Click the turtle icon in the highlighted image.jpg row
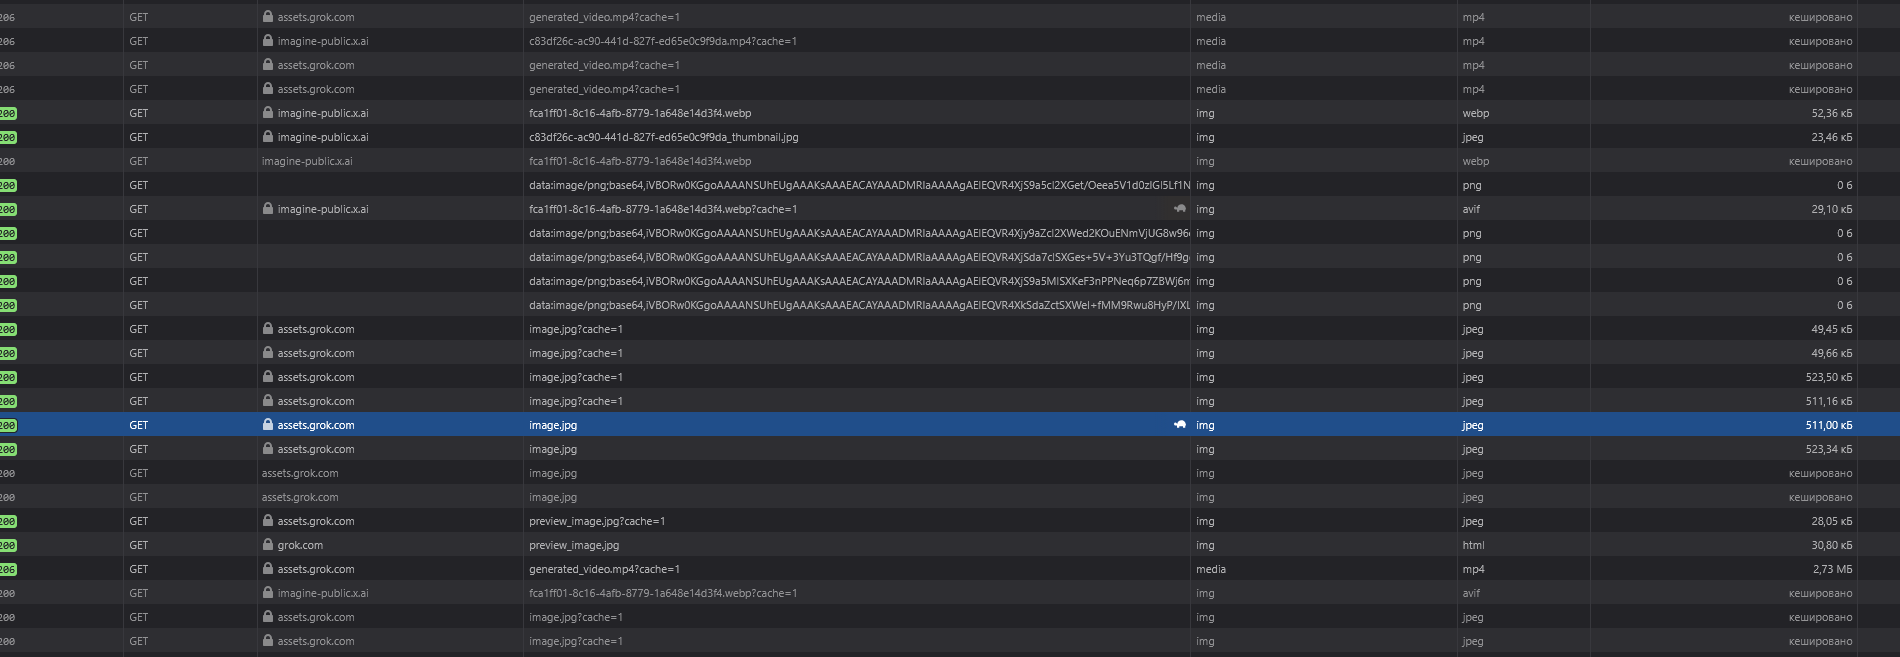 click(x=1180, y=425)
